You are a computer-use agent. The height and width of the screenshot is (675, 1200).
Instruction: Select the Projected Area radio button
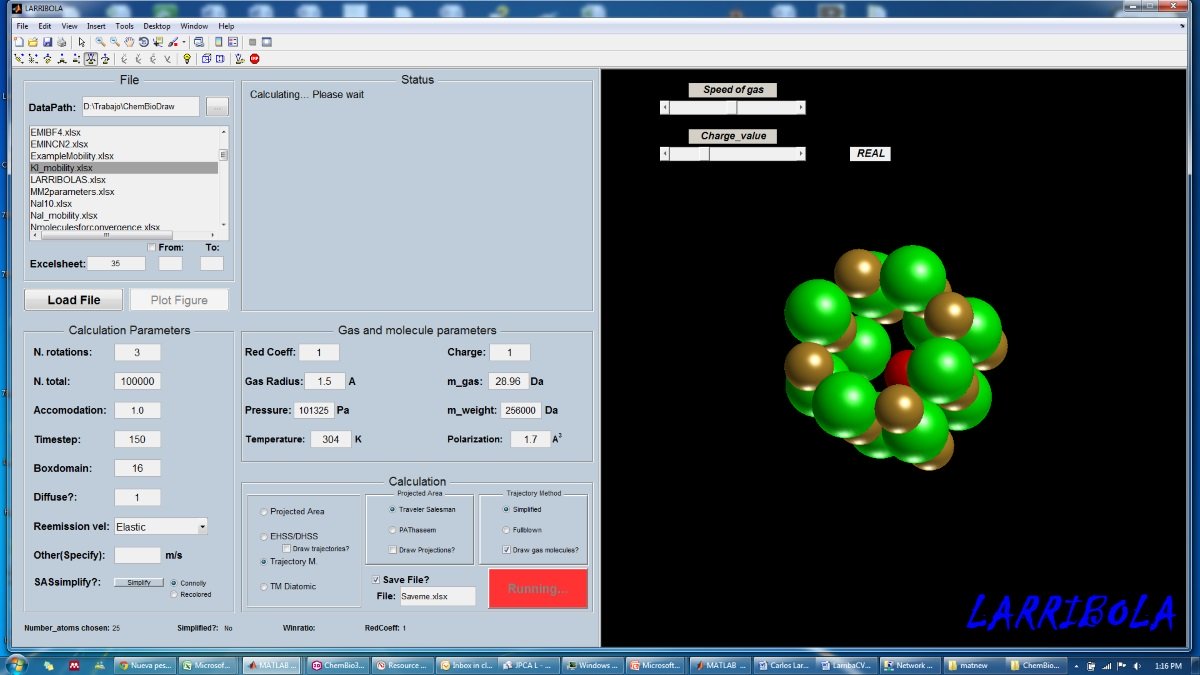(x=264, y=512)
